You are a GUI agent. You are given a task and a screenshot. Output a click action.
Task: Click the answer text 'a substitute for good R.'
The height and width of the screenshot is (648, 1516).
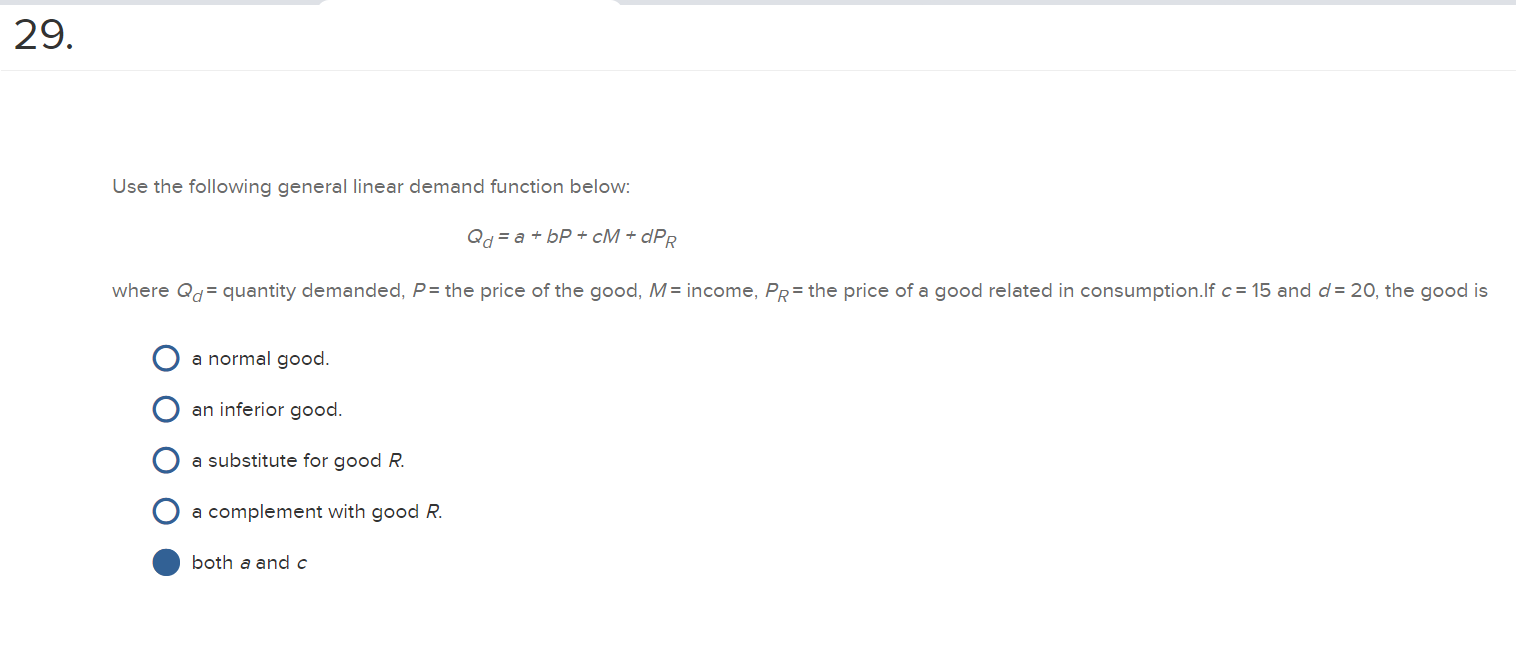pos(297,460)
